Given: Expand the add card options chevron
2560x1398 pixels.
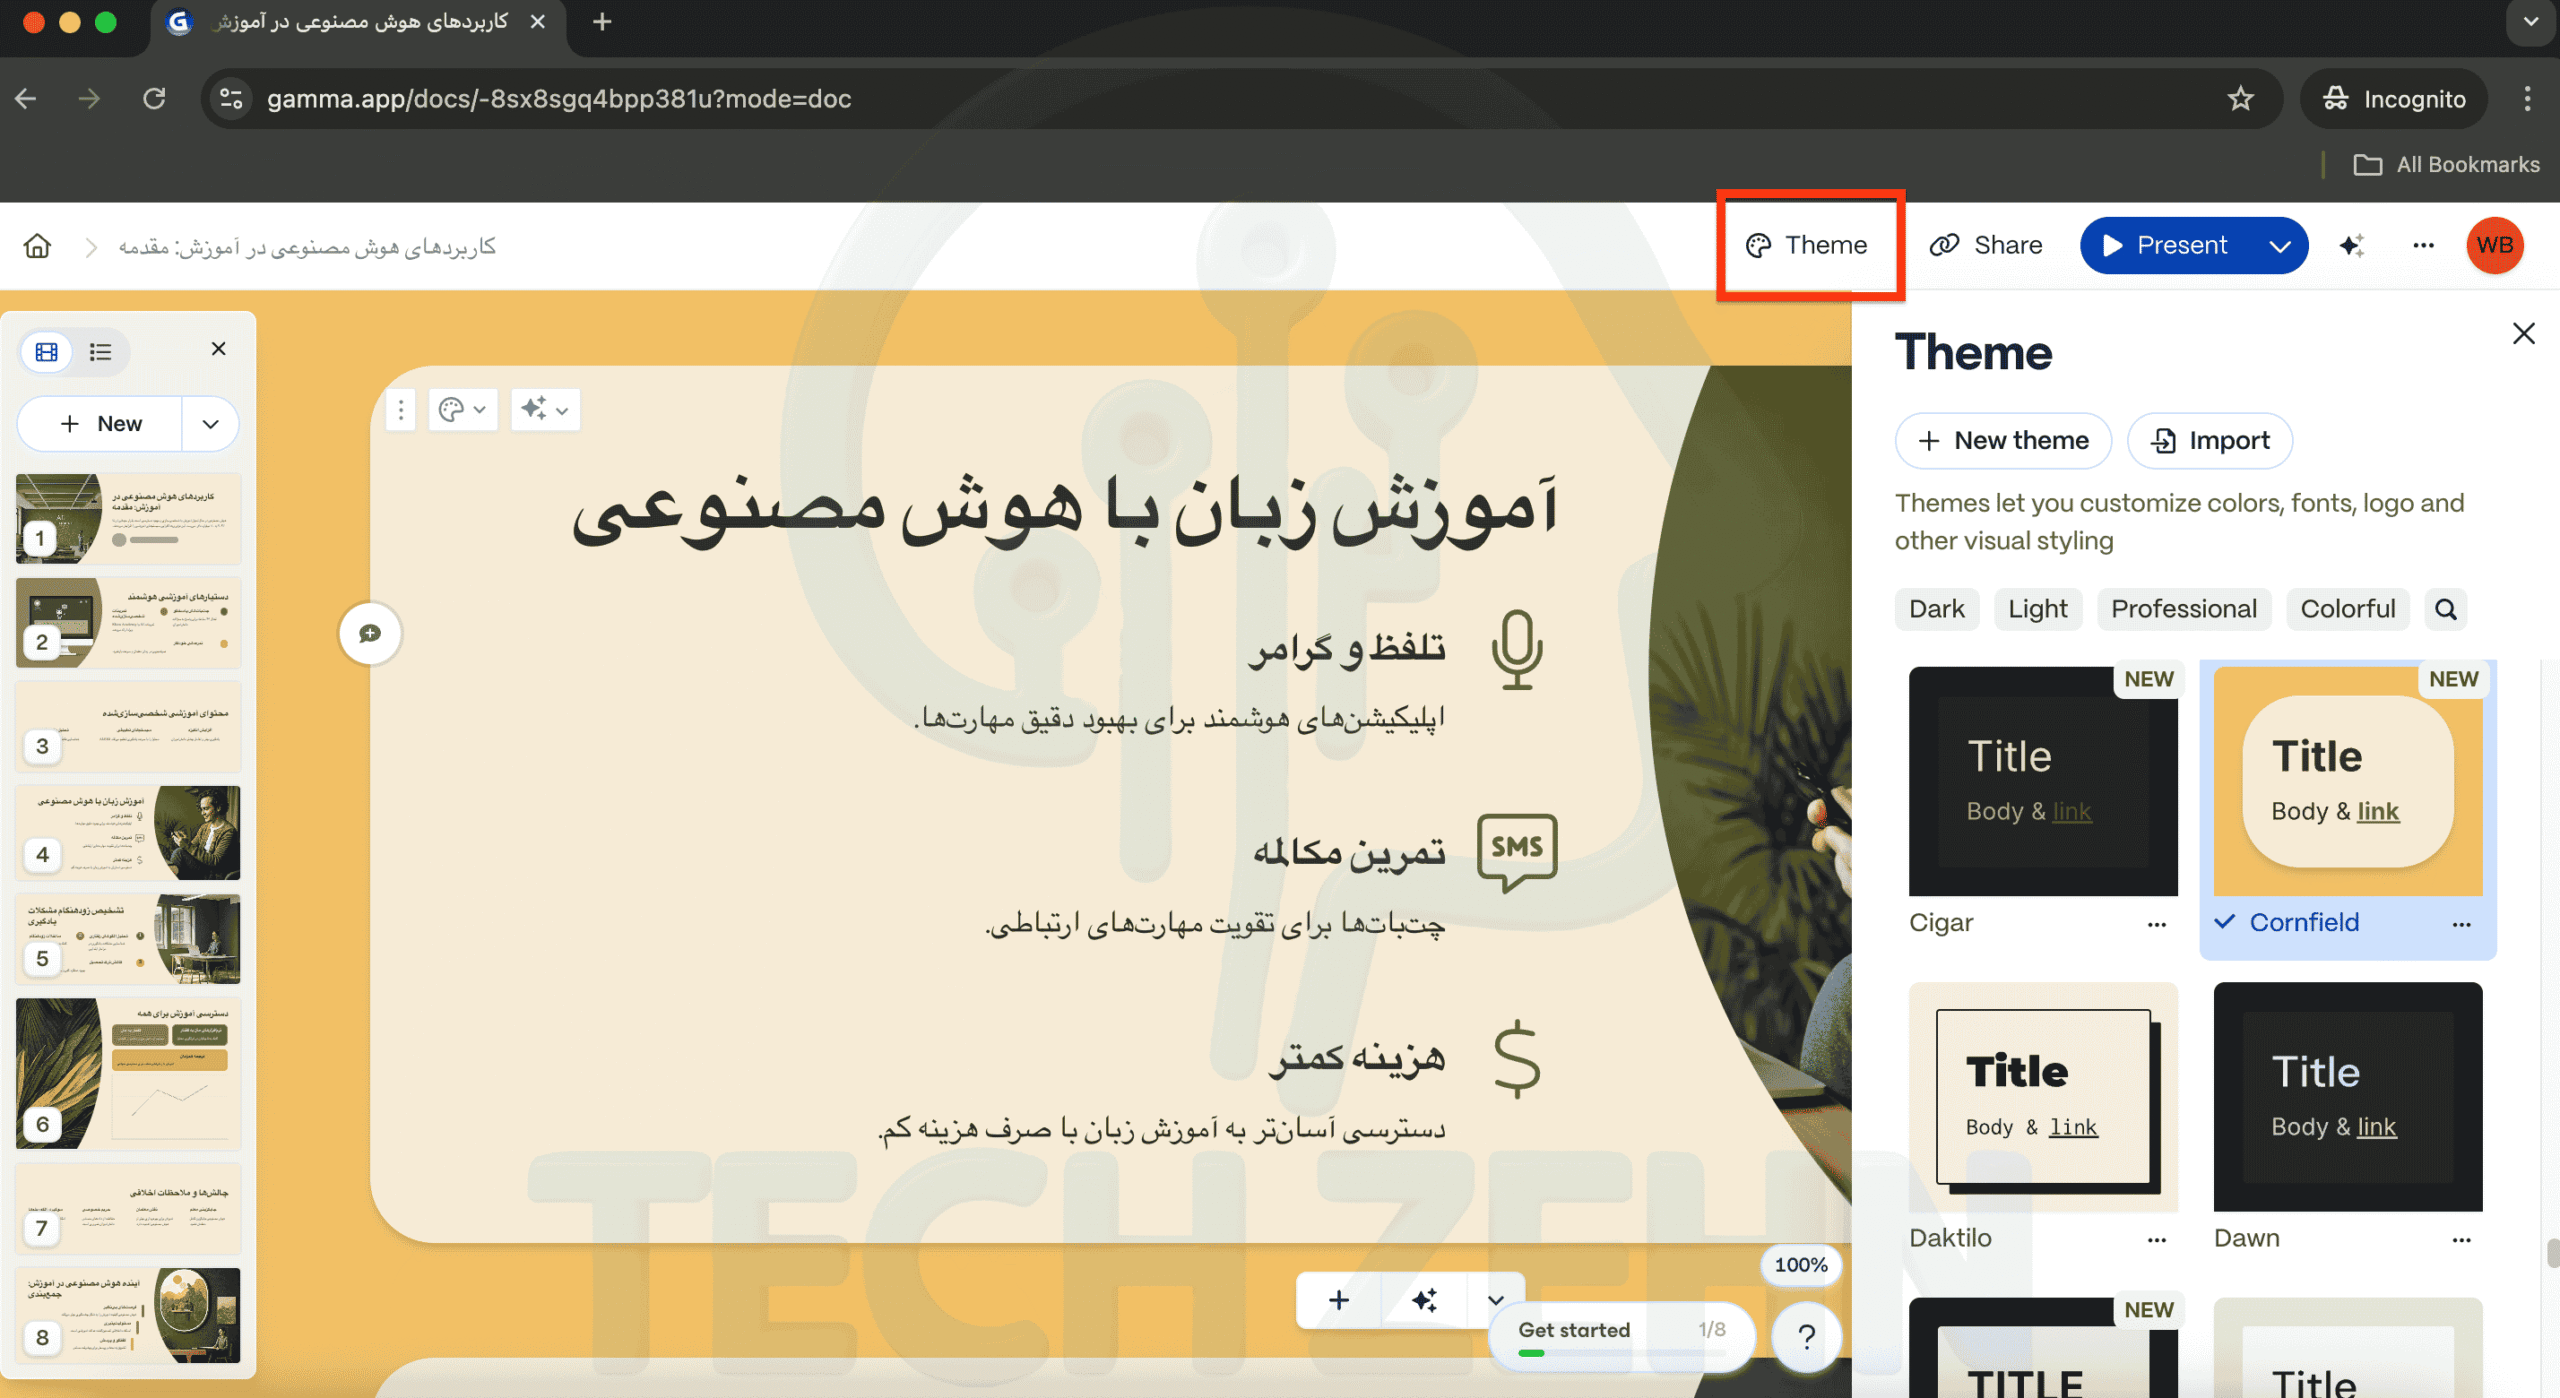Looking at the screenshot, I should (x=1495, y=1300).
